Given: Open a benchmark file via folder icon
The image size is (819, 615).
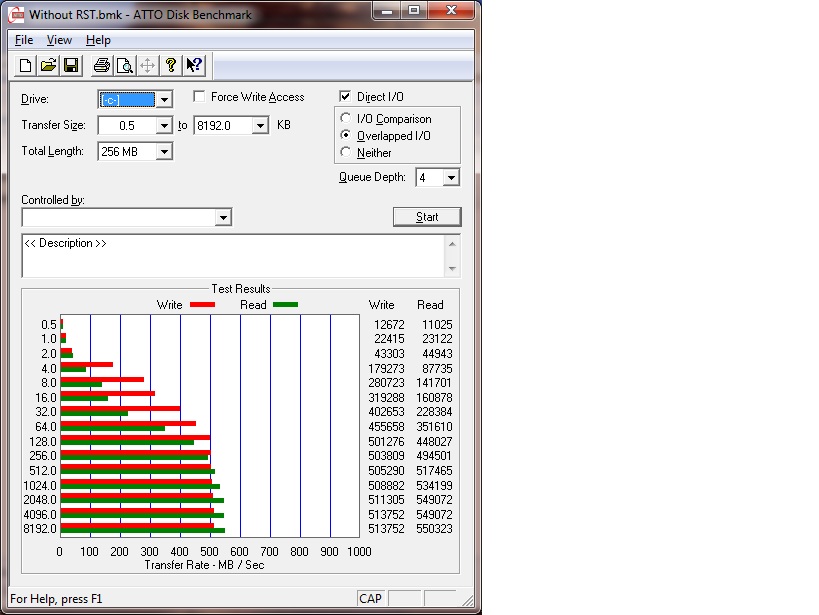Looking at the screenshot, I should (x=48, y=65).
